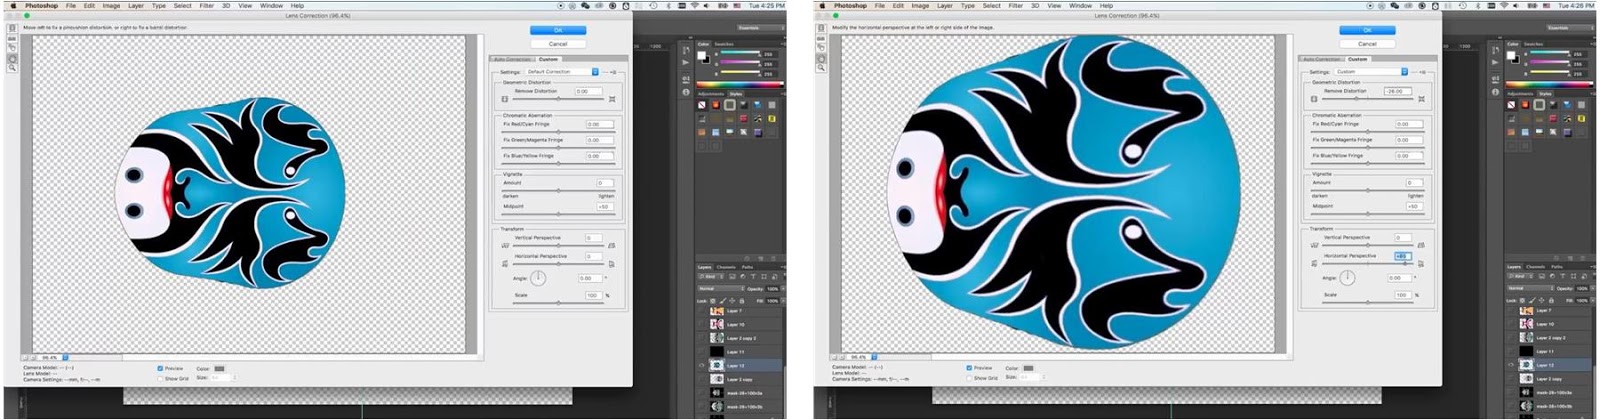Open Essentials workspace dropdown, left screenshot
This screenshot has height=420, width=1600.
760,28
